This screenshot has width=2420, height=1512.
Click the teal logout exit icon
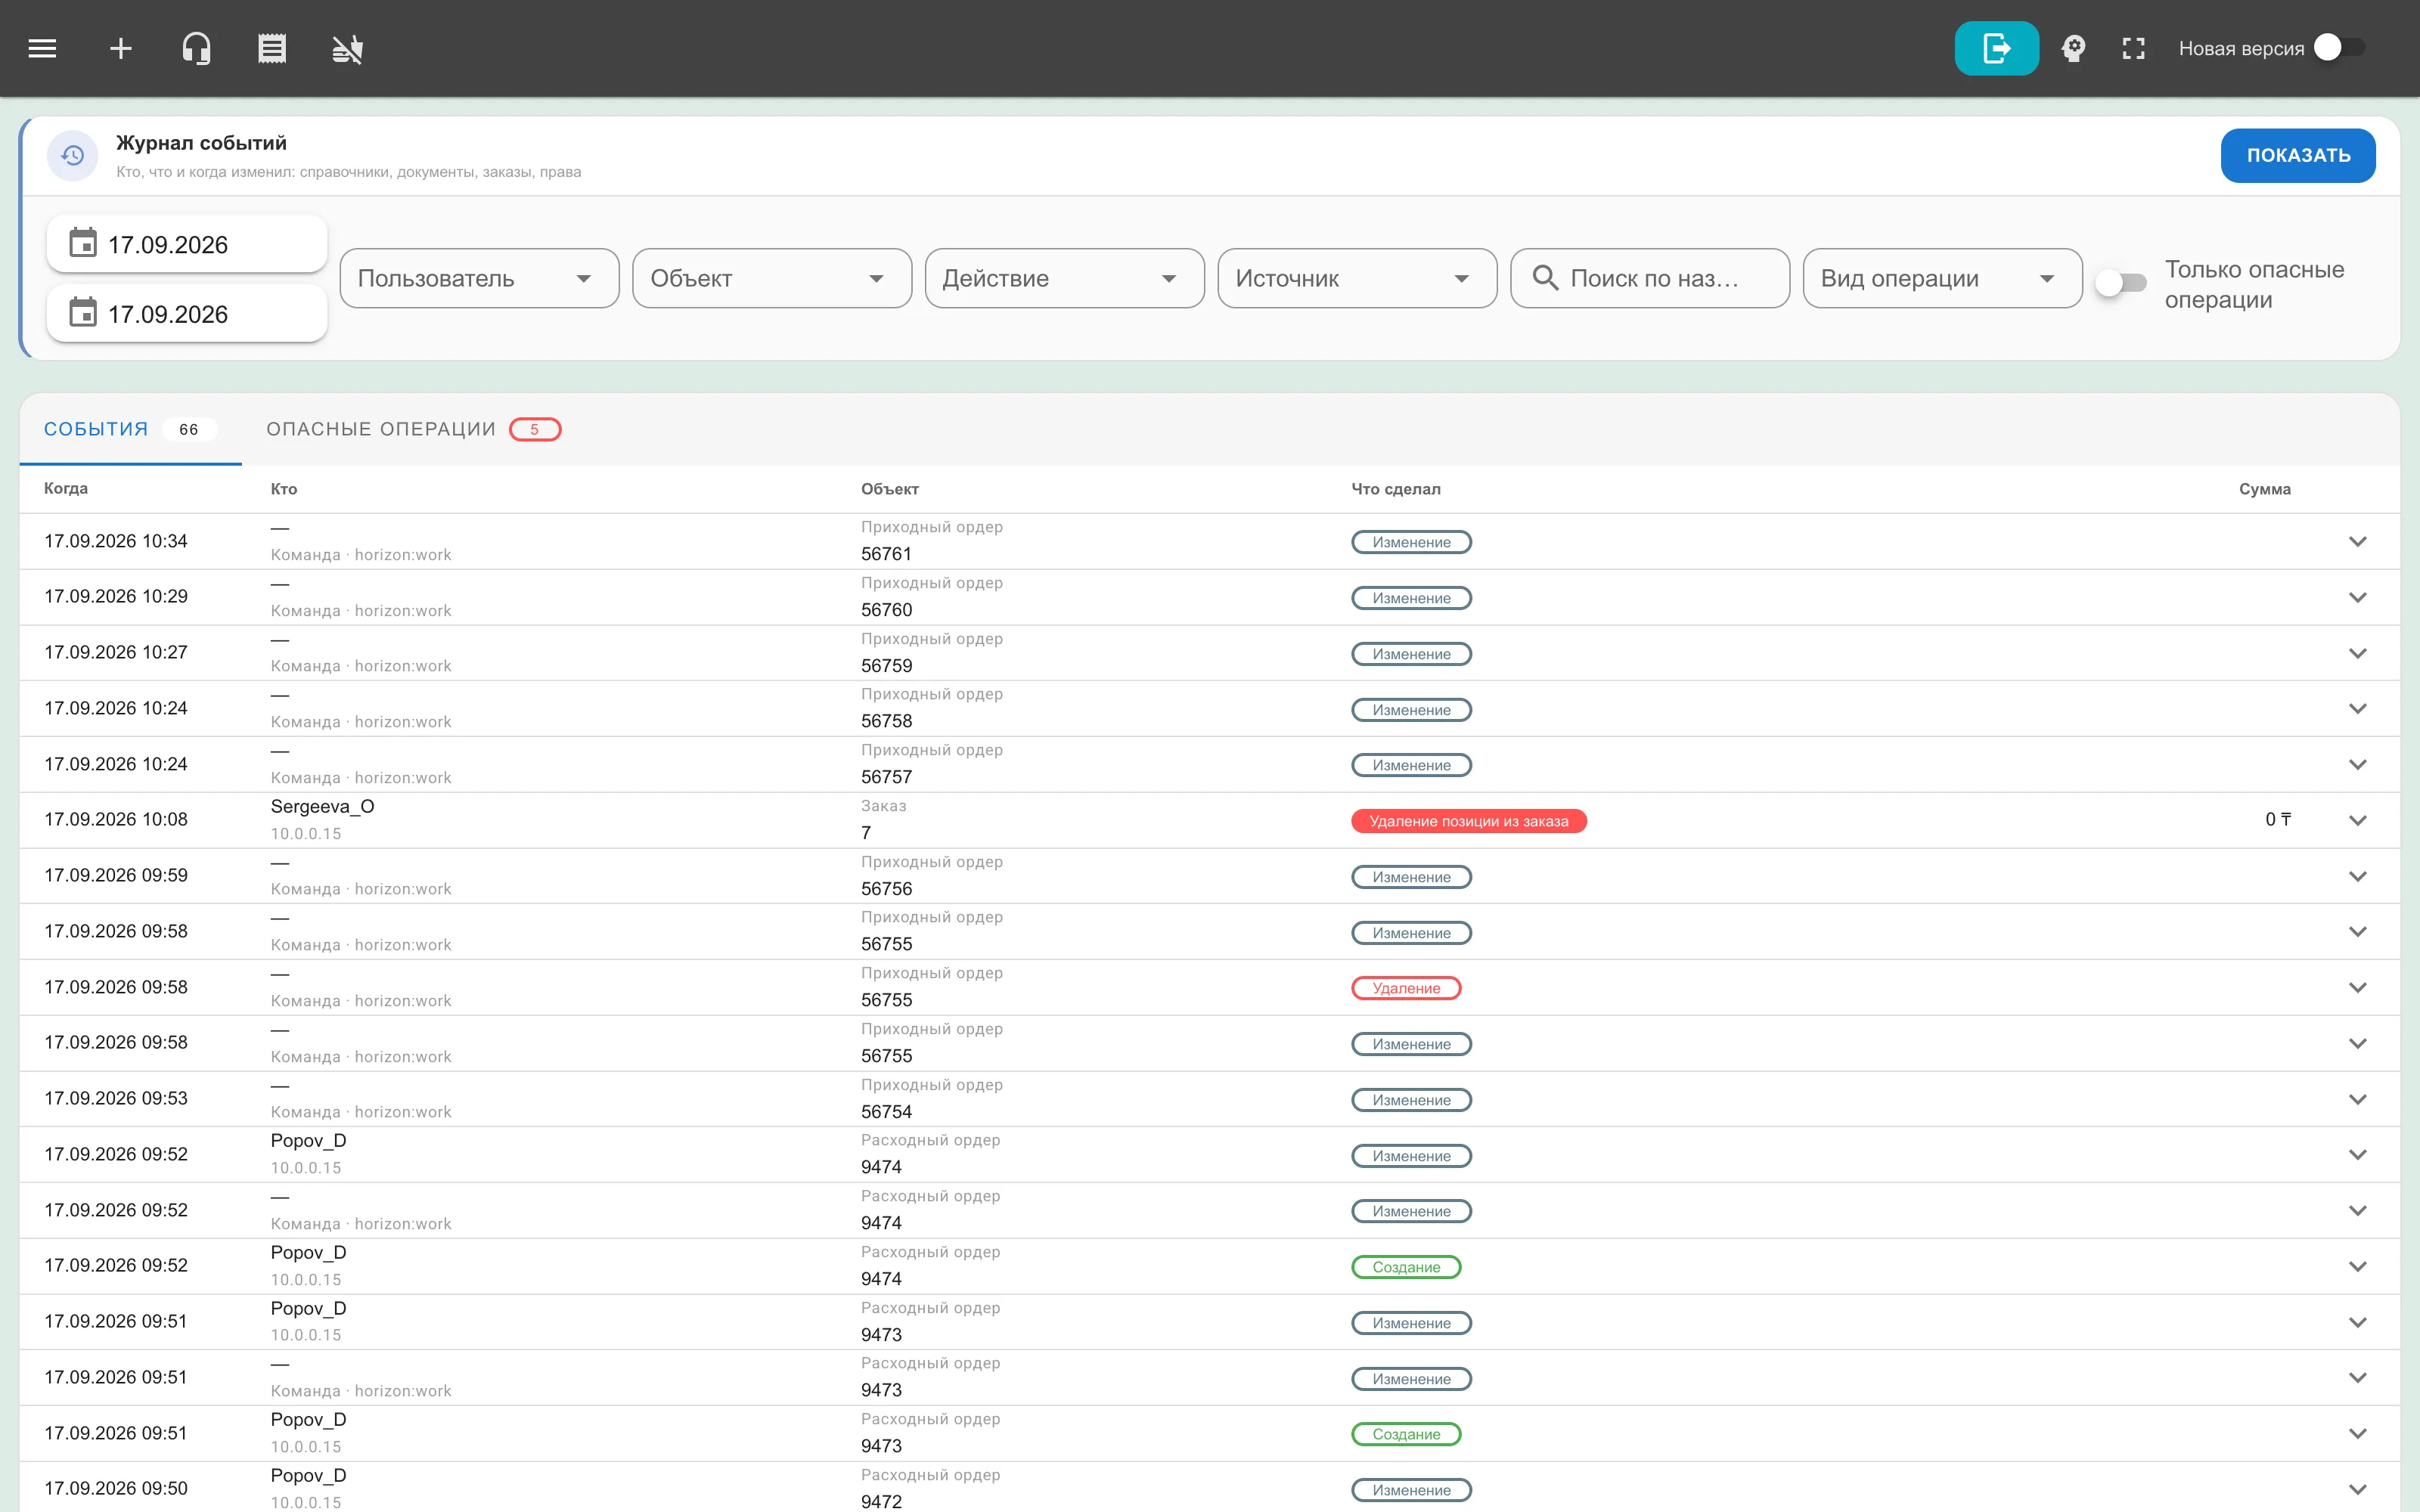pos(1996,48)
